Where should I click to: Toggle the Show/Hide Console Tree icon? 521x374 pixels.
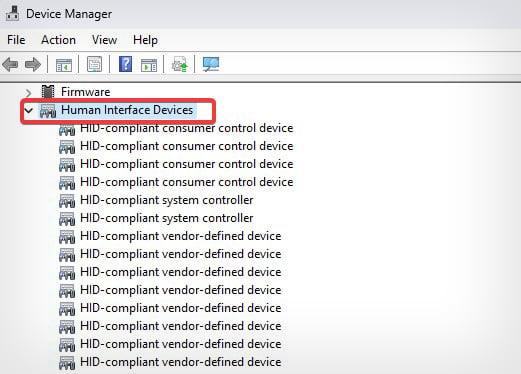[x=64, y=65]
